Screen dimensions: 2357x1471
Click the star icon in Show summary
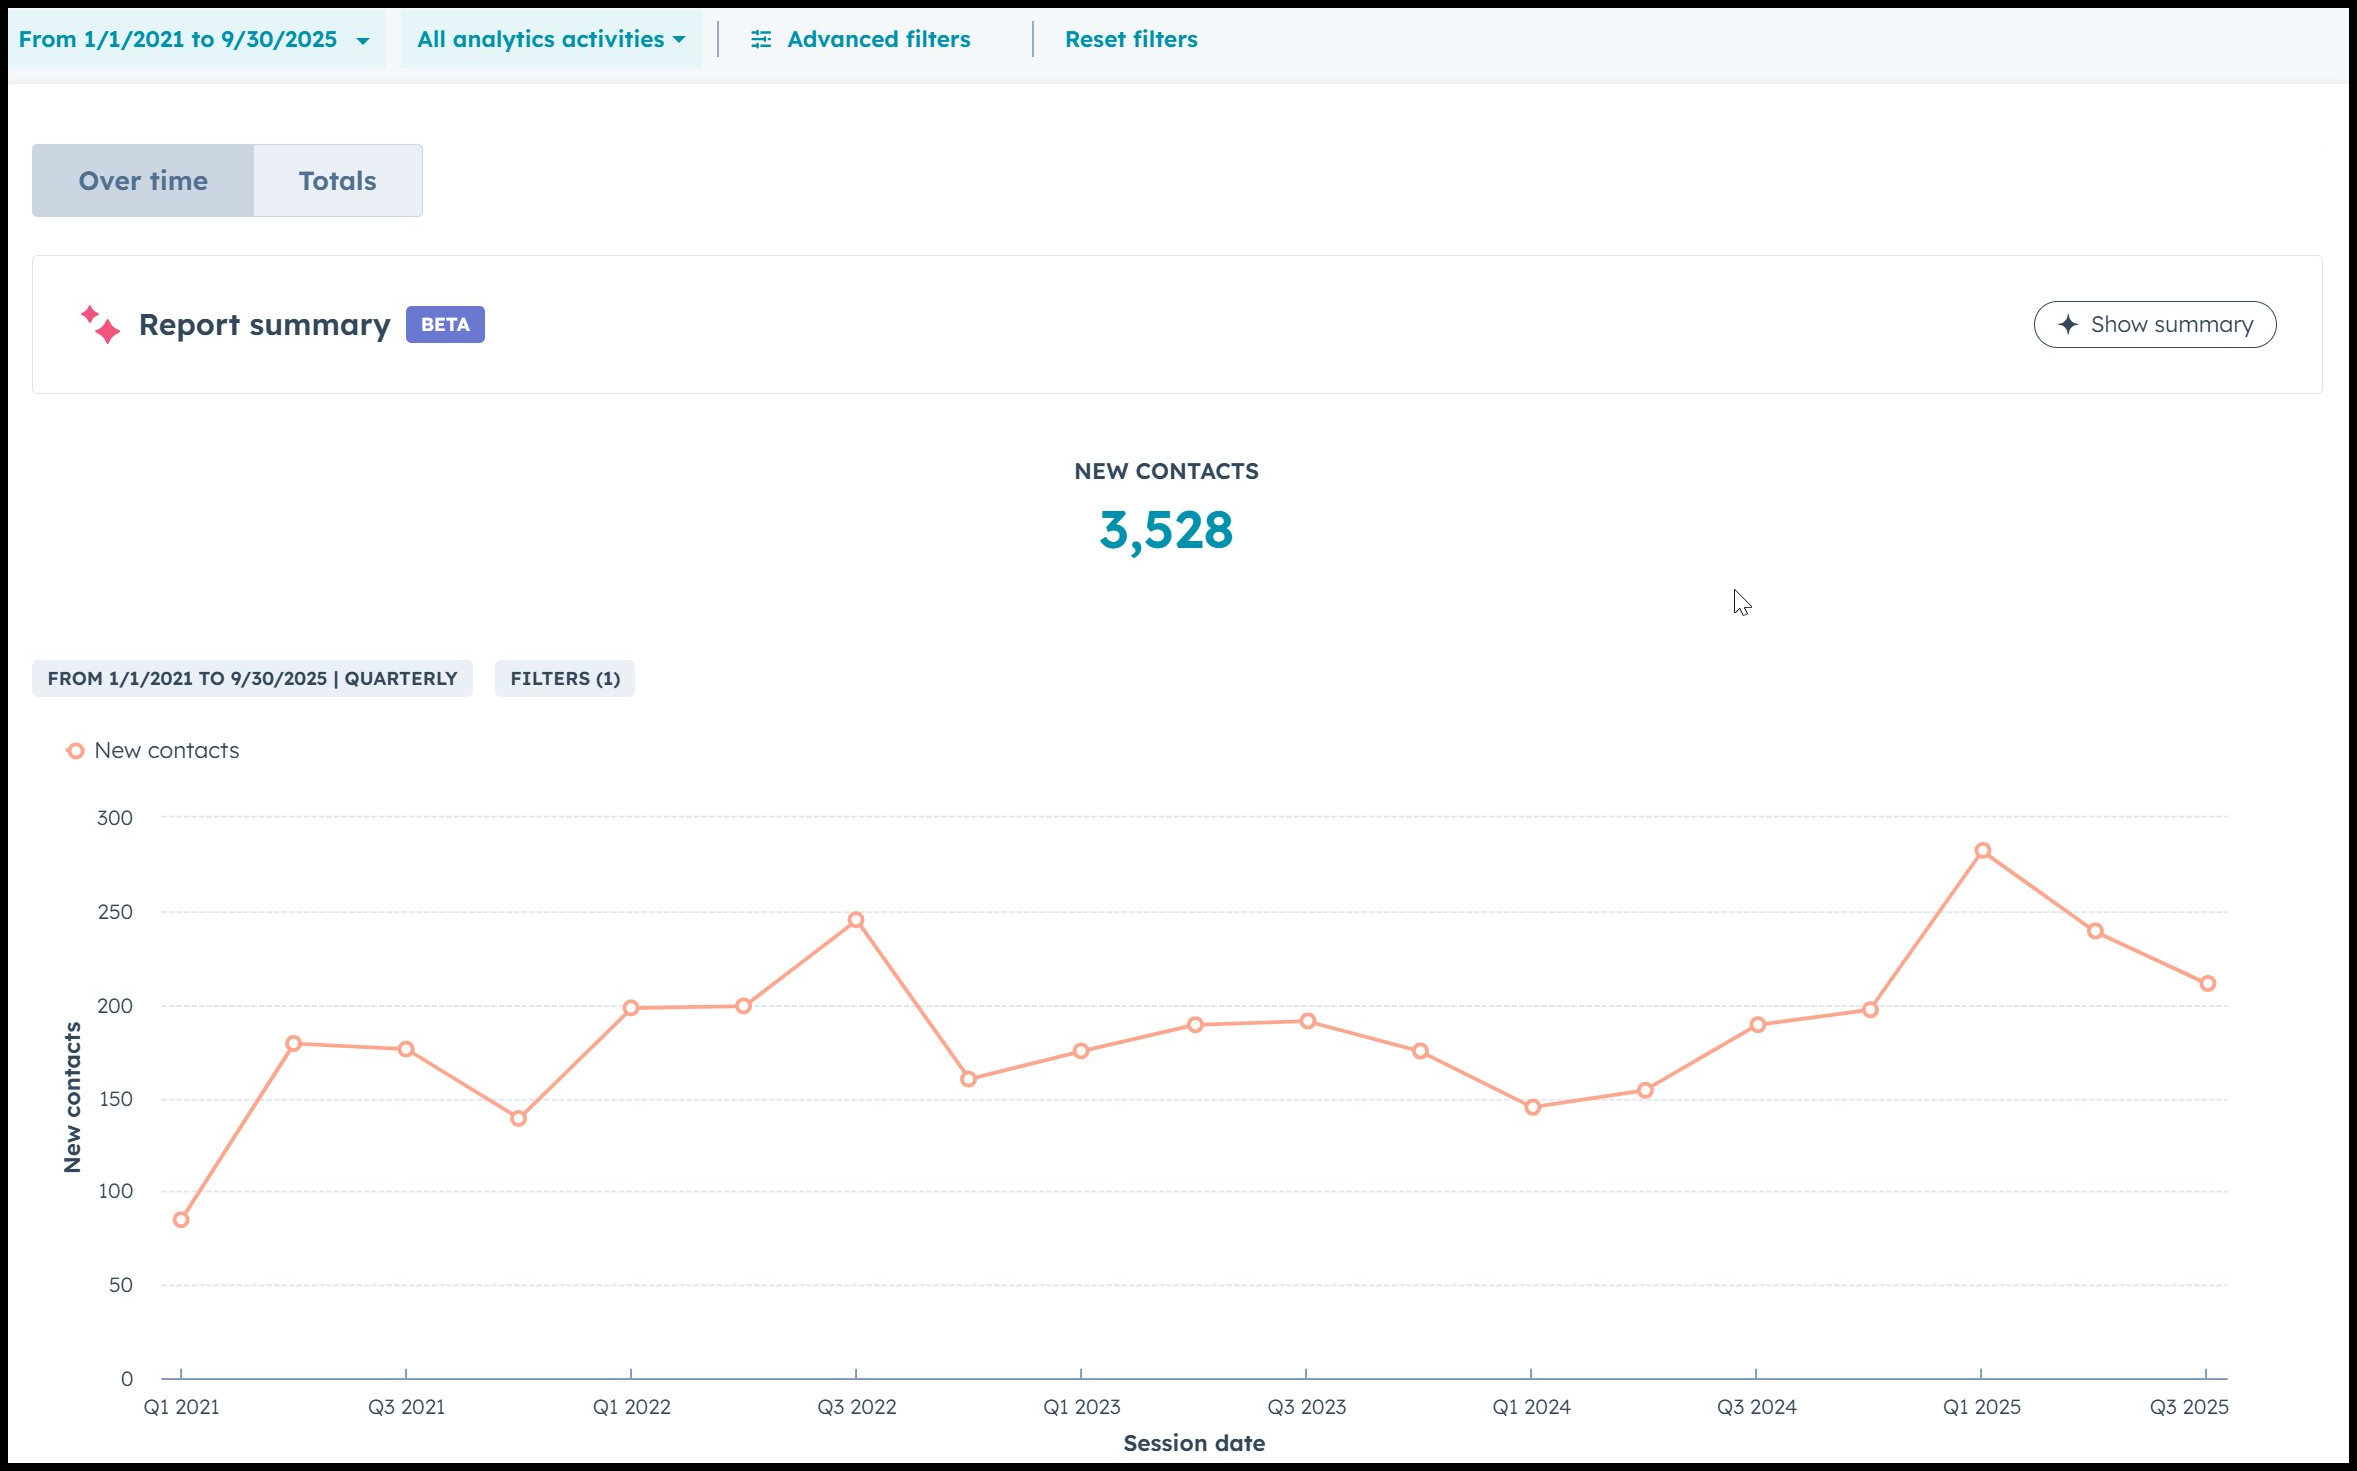2068,325
